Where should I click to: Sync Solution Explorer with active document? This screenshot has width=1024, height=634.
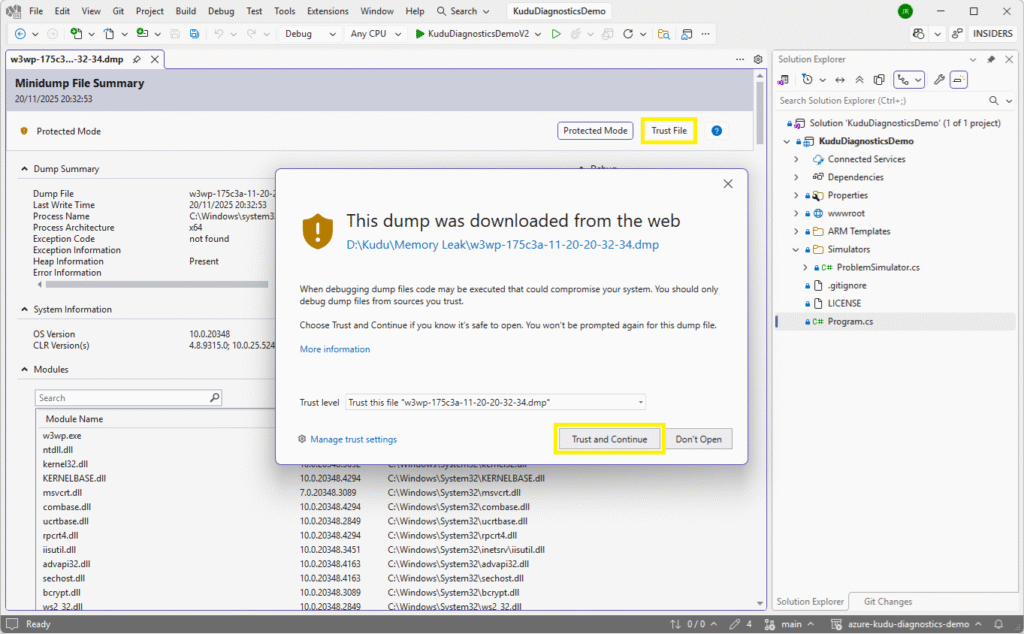(x=840, y=79)
